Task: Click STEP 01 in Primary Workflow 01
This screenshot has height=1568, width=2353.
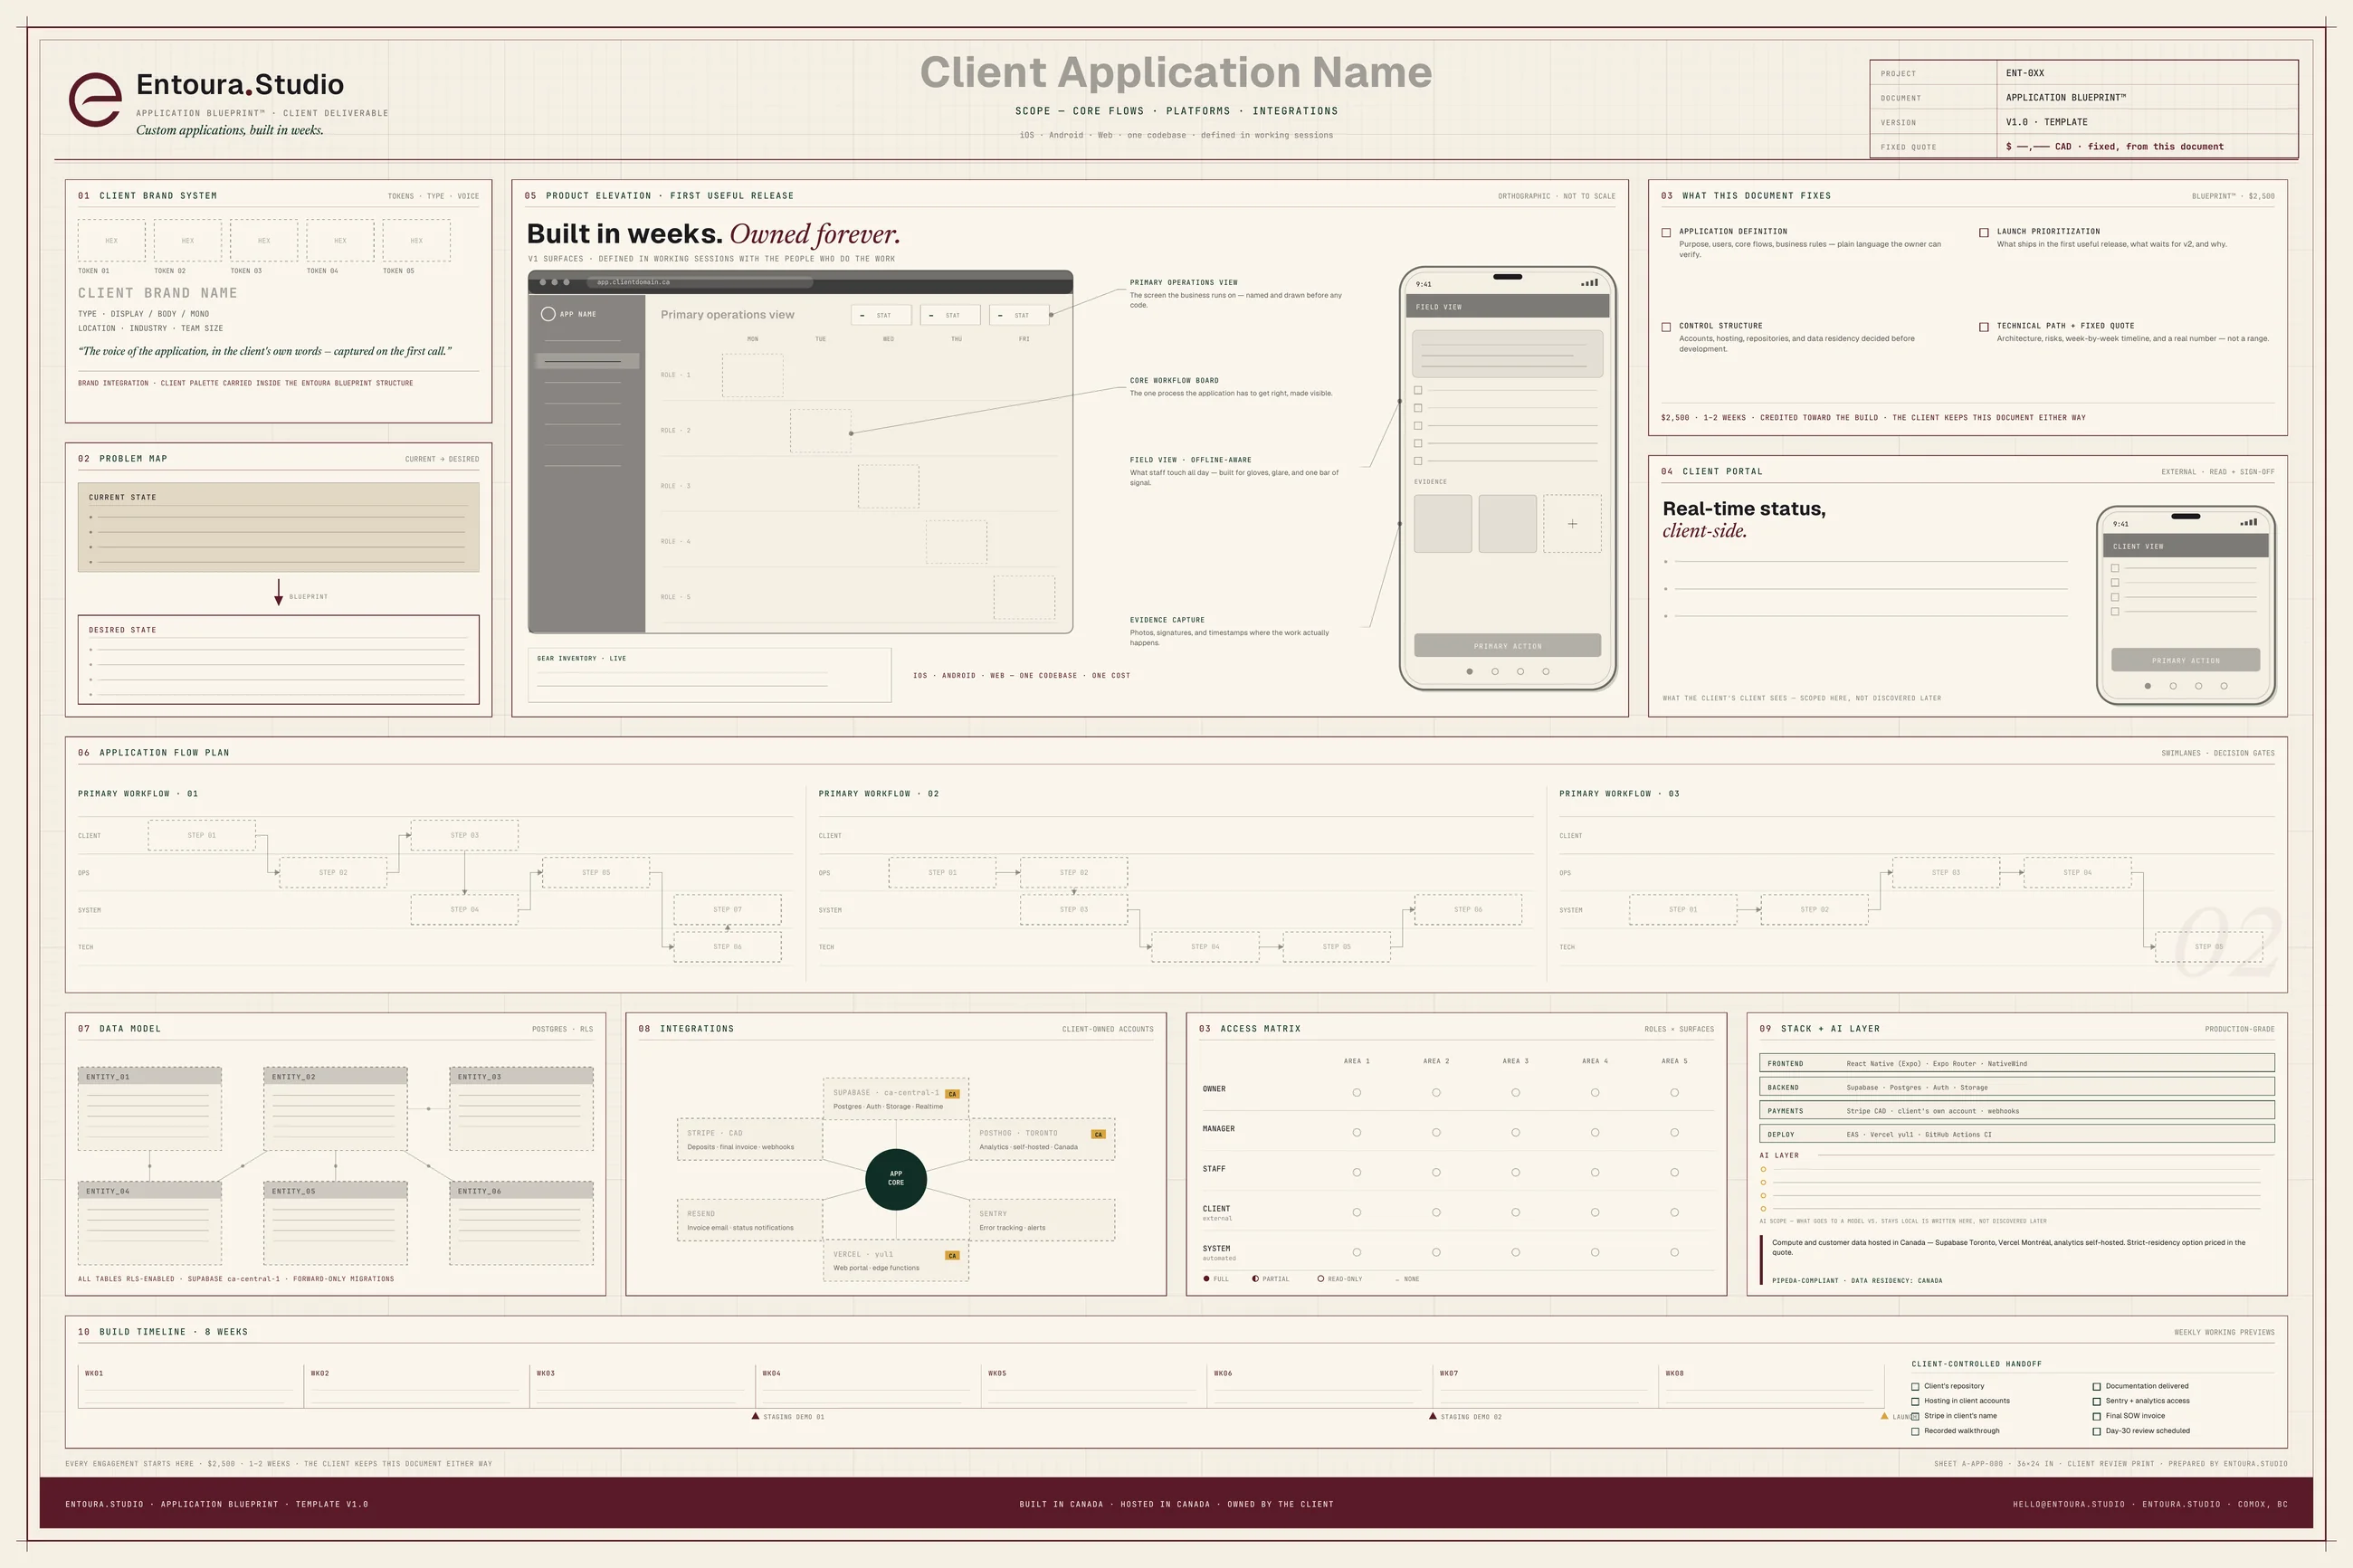Action: pyautogui.click(x=202, y=835)
